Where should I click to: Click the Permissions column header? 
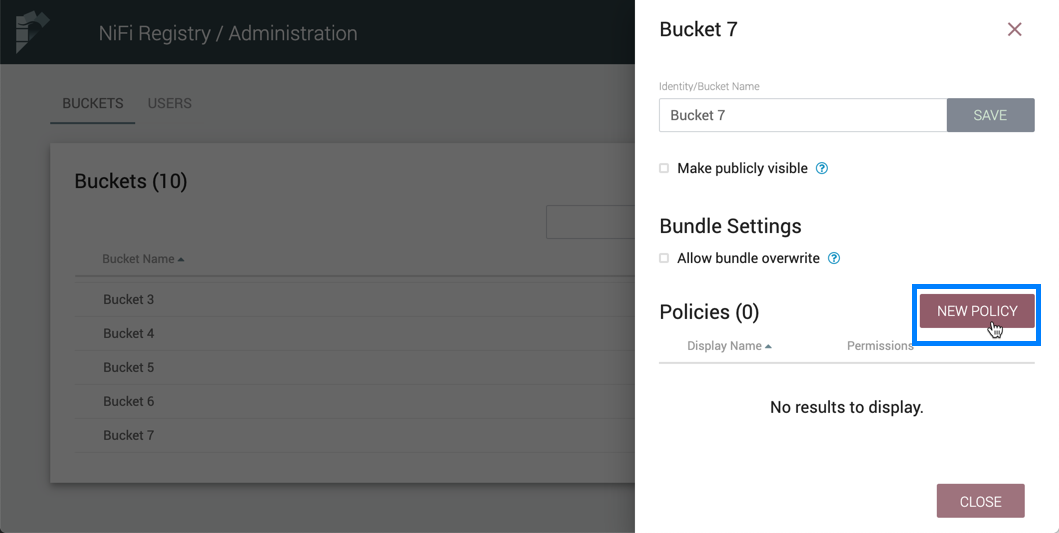(x=879, y=346)
